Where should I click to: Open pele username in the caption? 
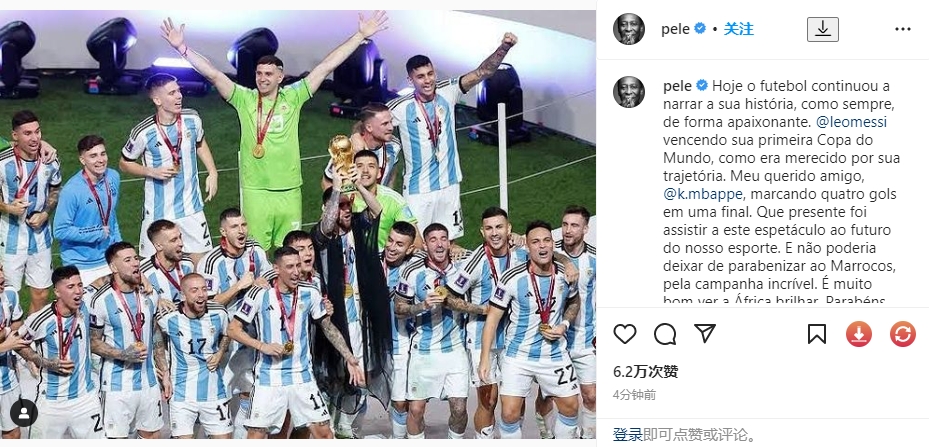coord(677,86)
